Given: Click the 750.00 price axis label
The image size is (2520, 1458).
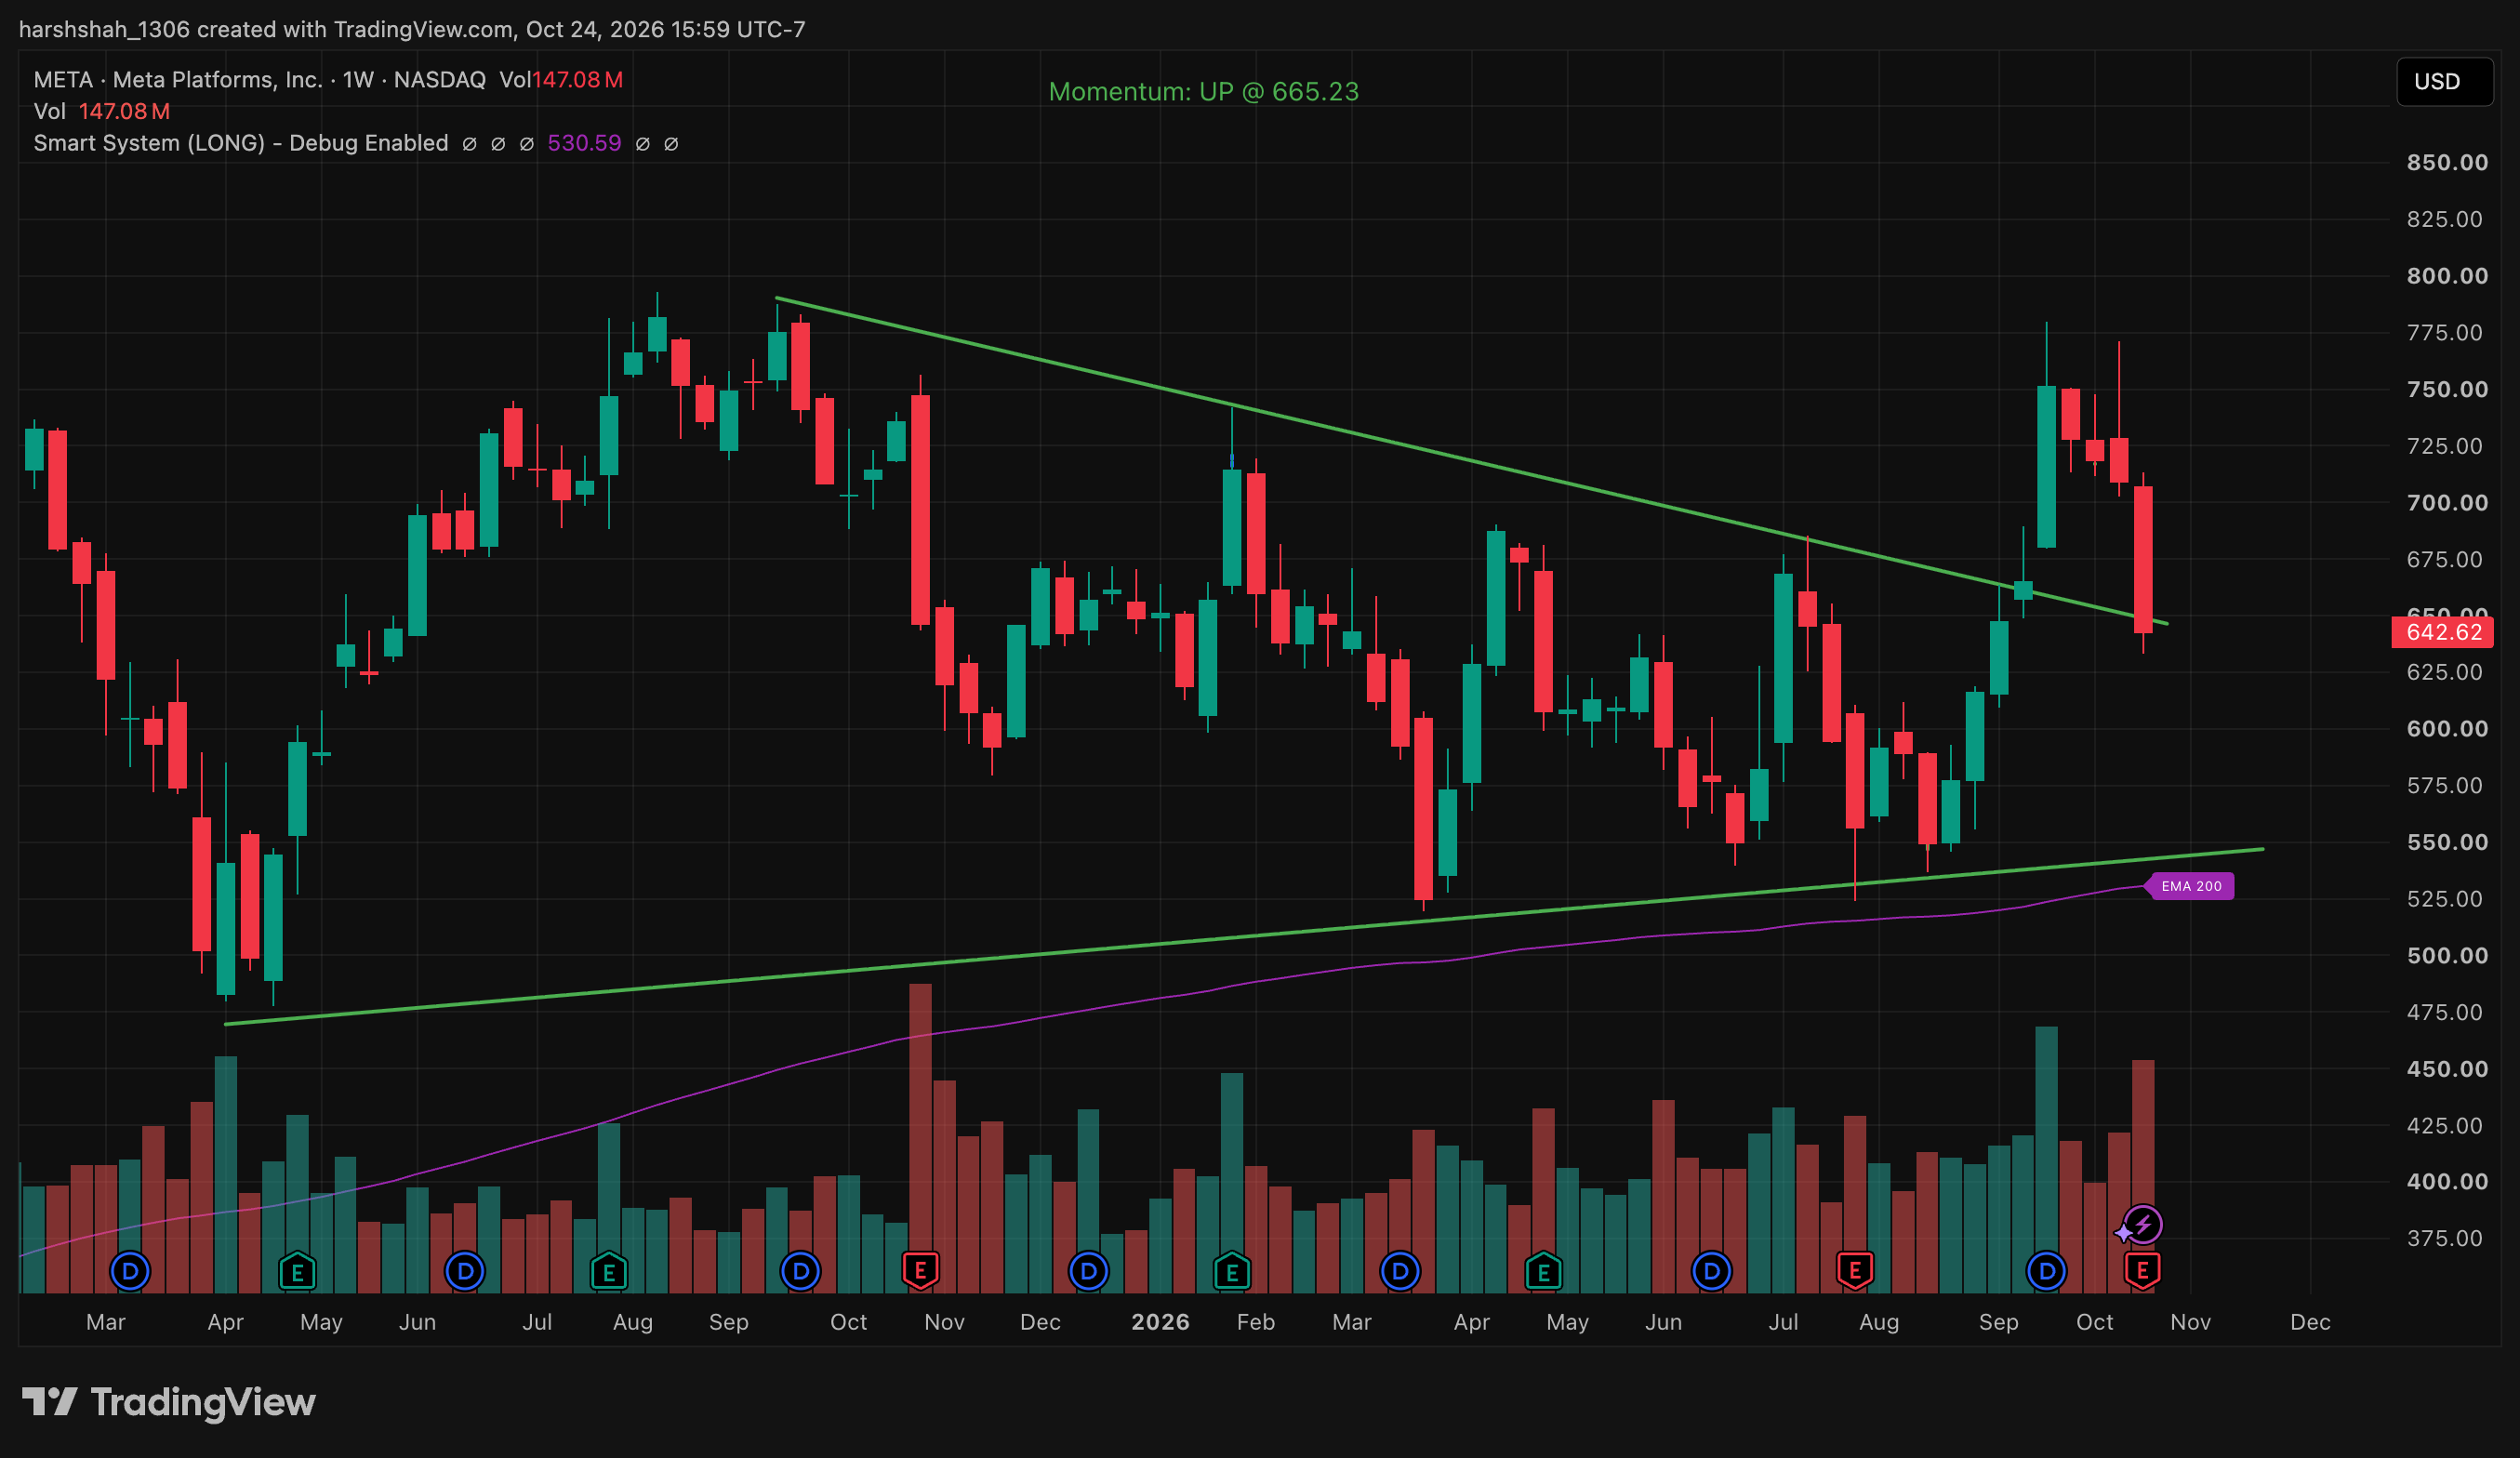Looking at the screenshot, I should (x=2447, y=390).
